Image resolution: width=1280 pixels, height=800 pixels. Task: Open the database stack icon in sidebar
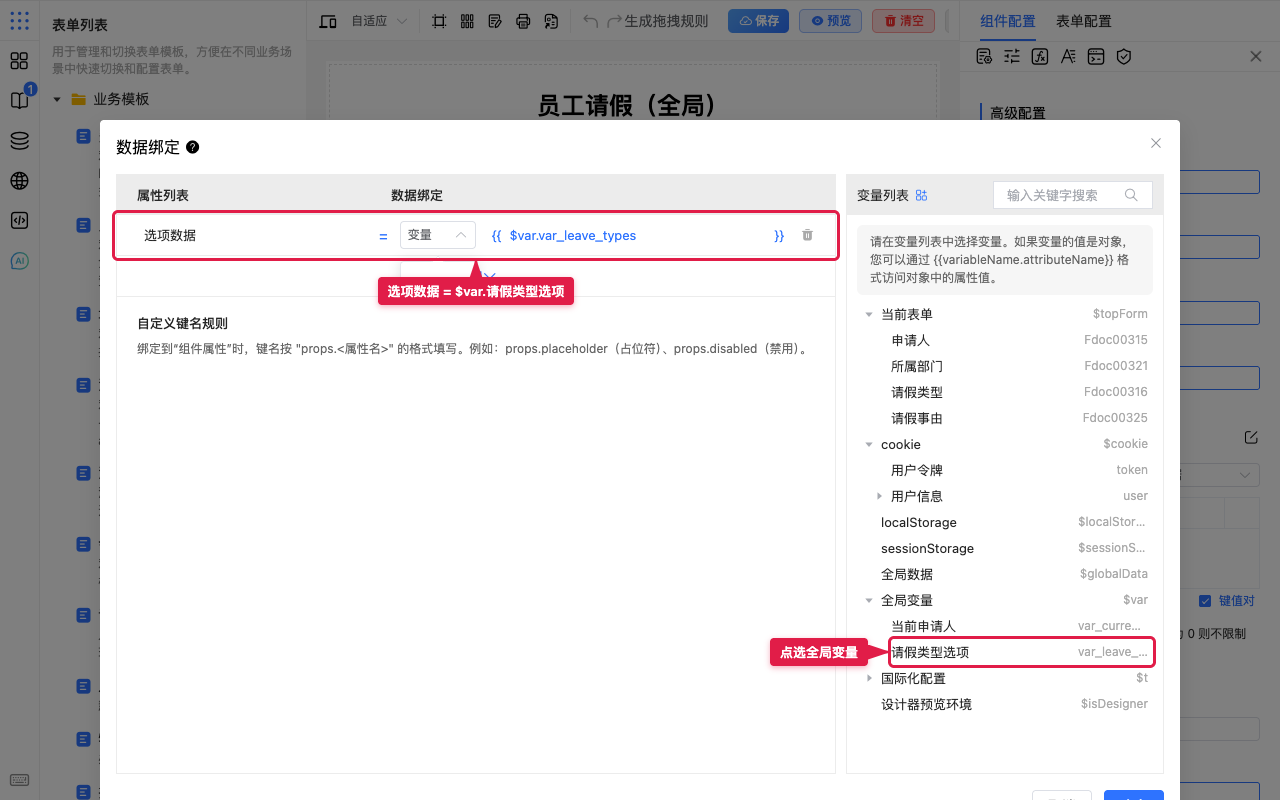19,141
